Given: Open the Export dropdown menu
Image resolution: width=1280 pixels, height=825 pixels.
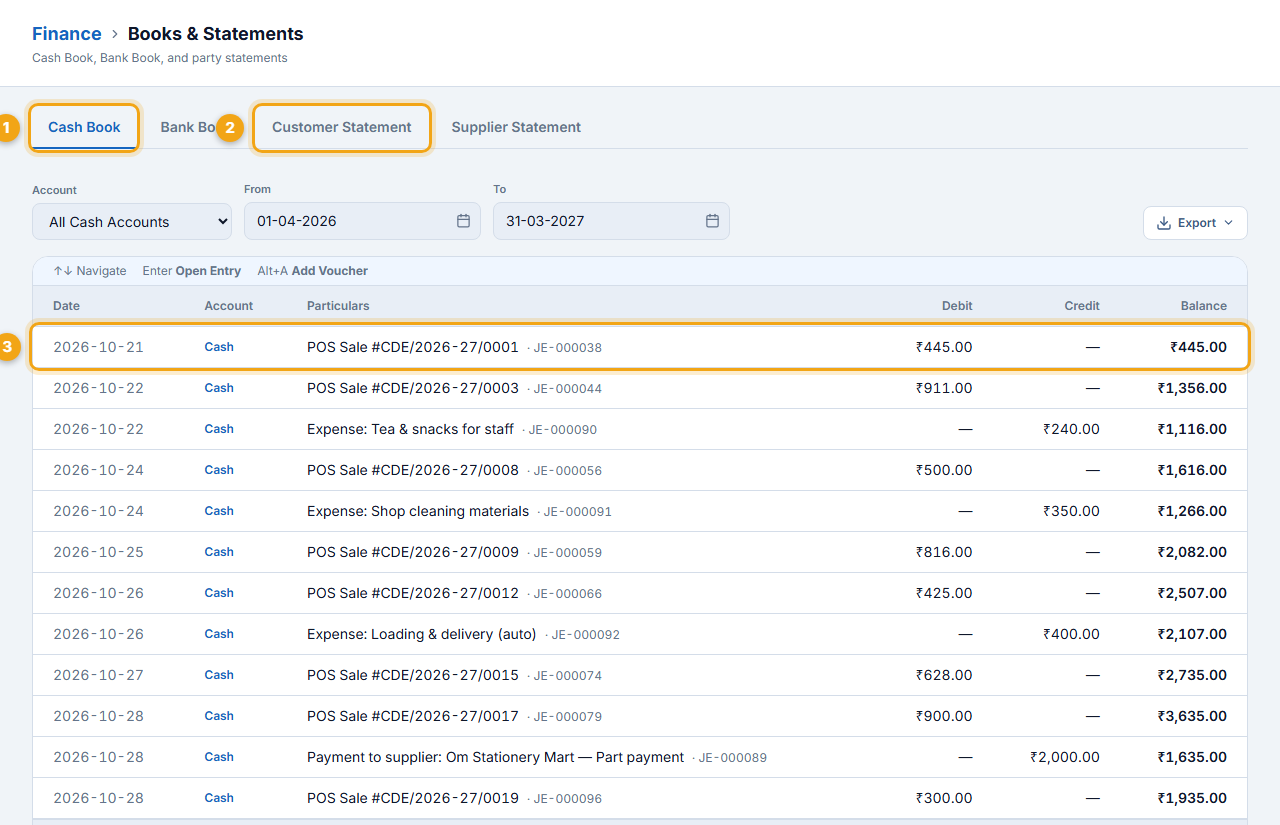Looking at the screenshot, I should (1195, 223).
